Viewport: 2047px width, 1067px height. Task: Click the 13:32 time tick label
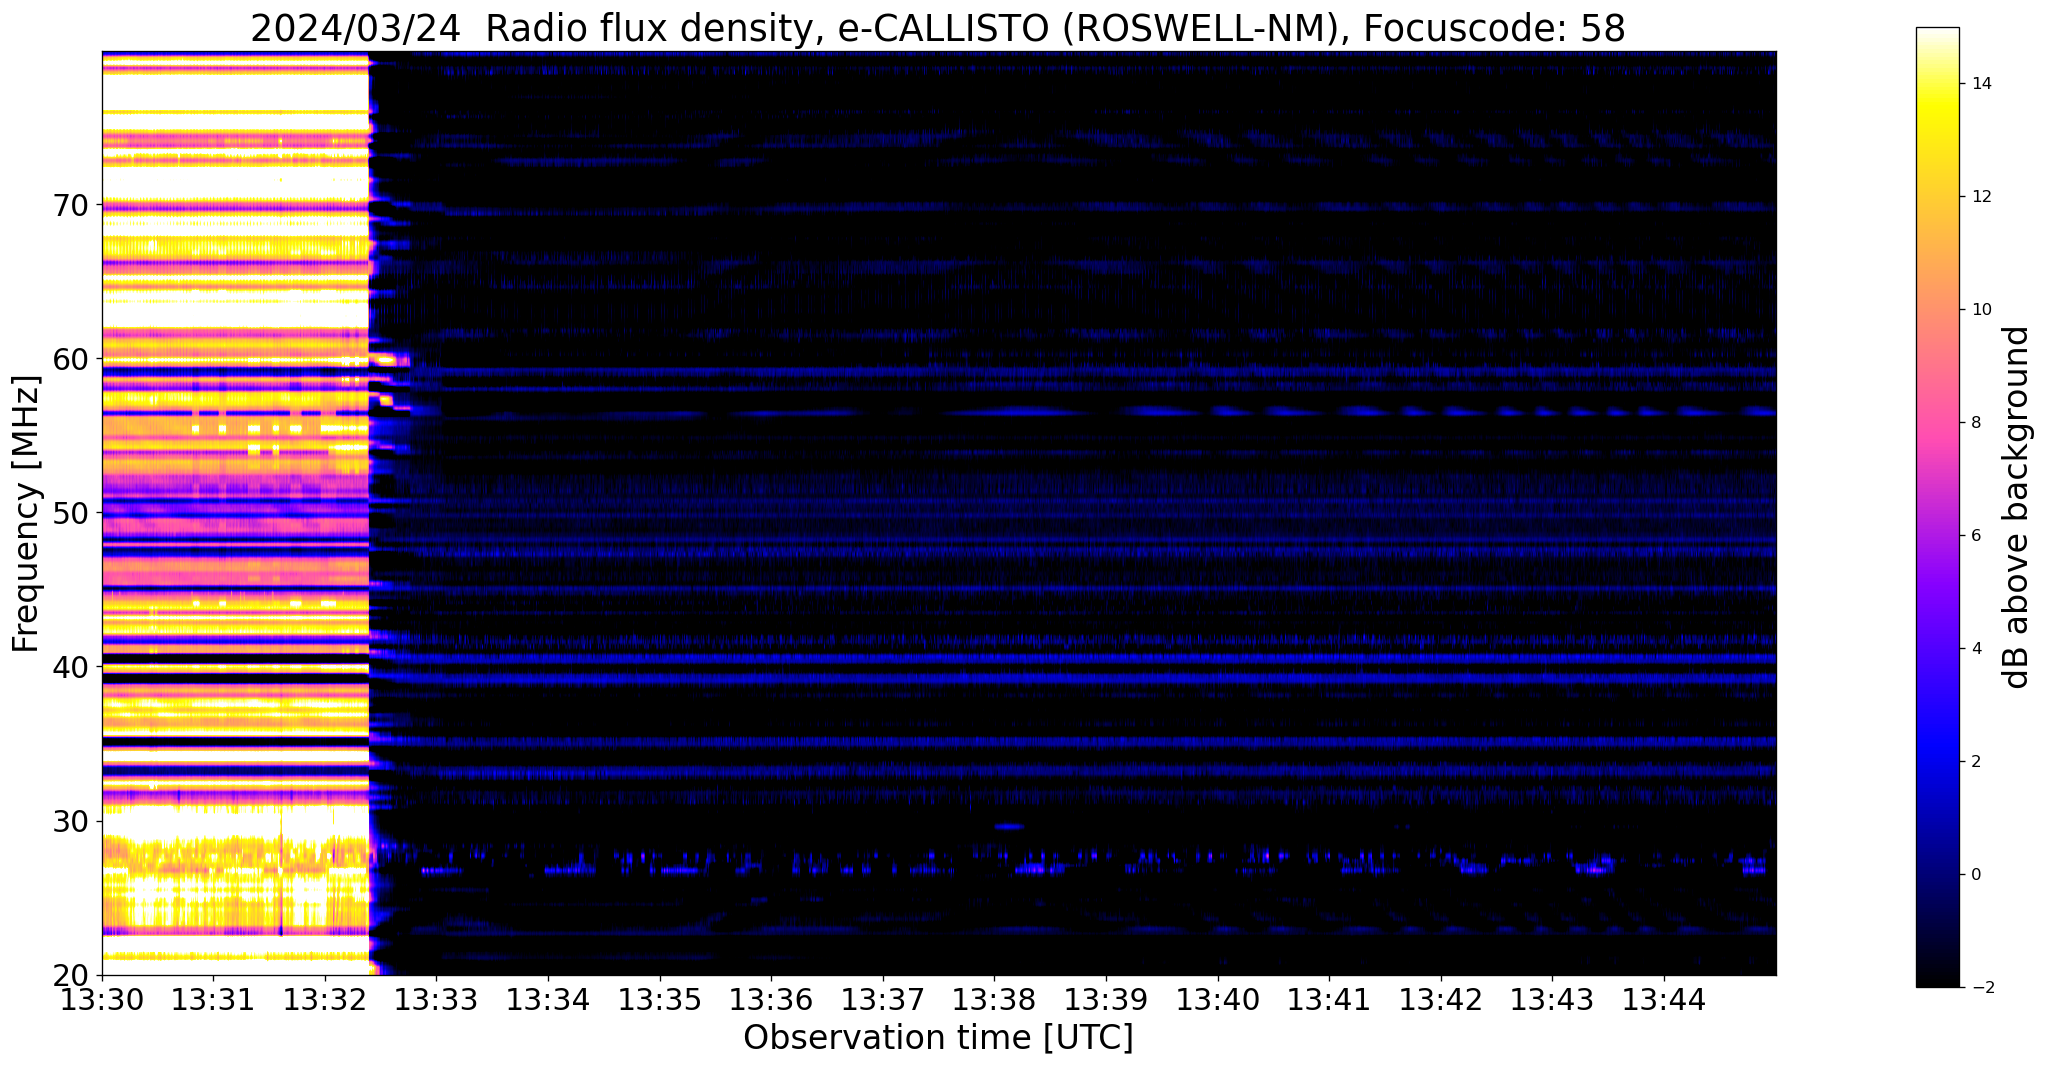point(325,999)
